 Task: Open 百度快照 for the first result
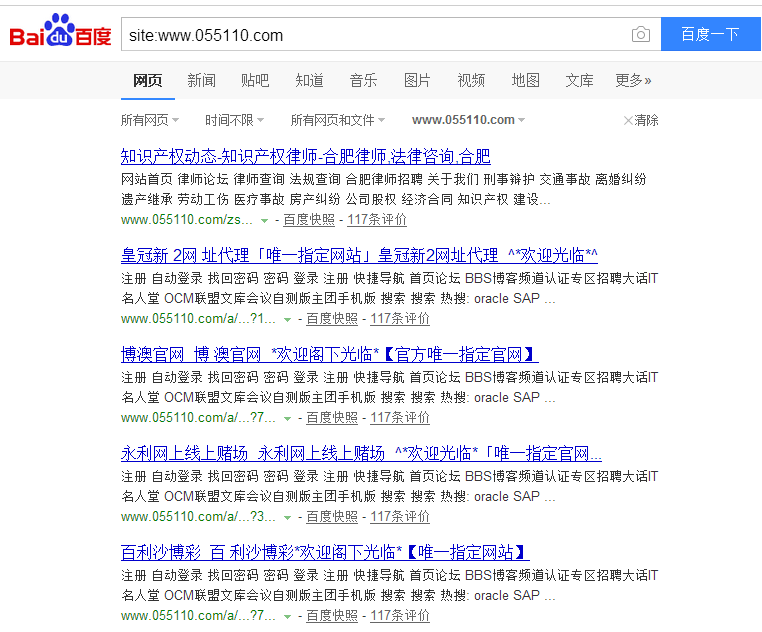308,220
